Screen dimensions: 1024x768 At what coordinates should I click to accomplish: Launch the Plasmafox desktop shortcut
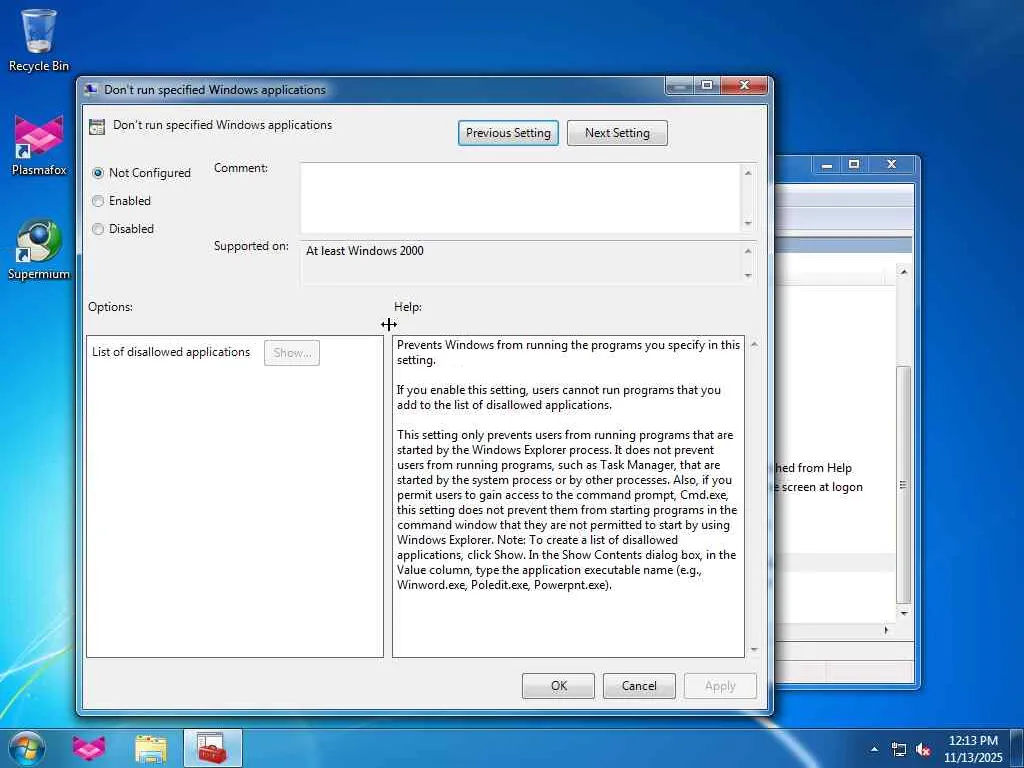coord(39,145)
